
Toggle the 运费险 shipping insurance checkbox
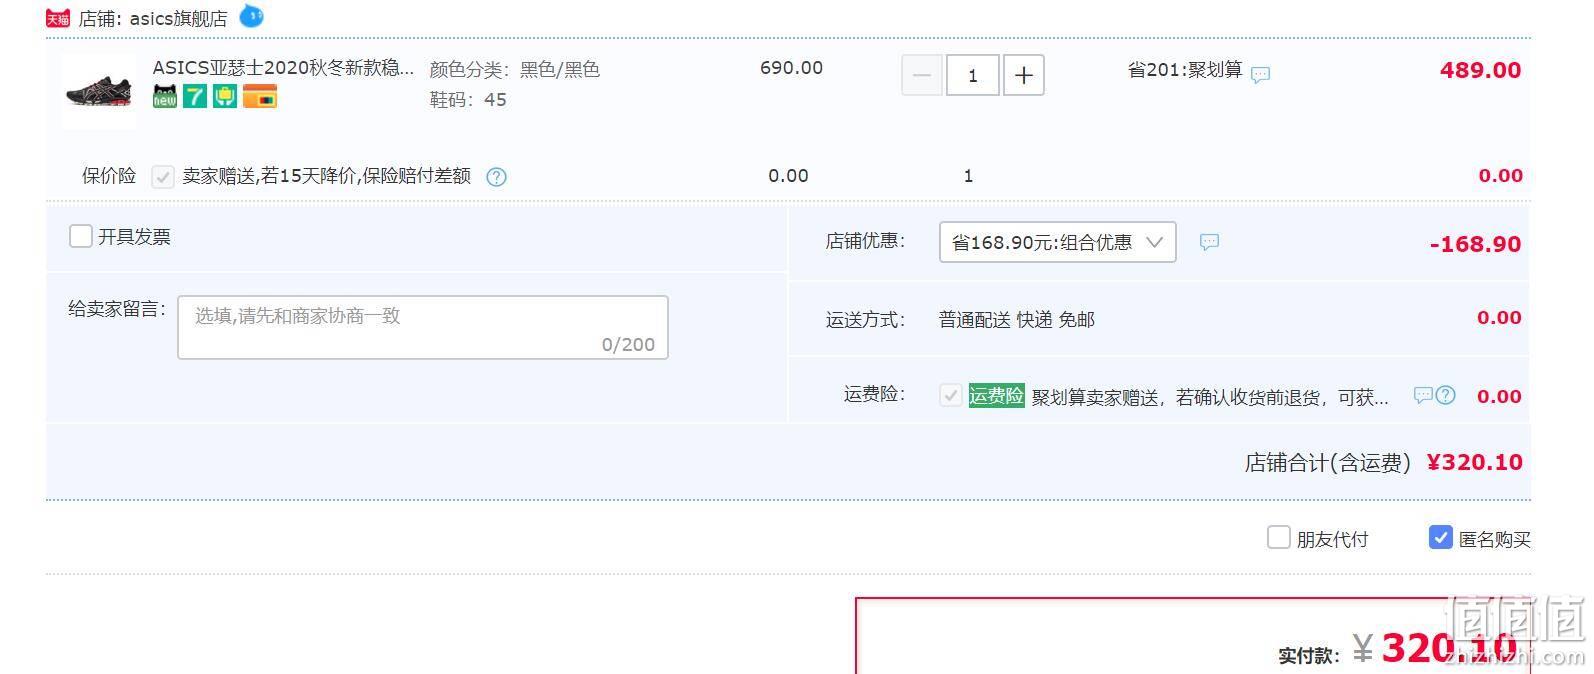pyautogui.click(x=950, y=395)
